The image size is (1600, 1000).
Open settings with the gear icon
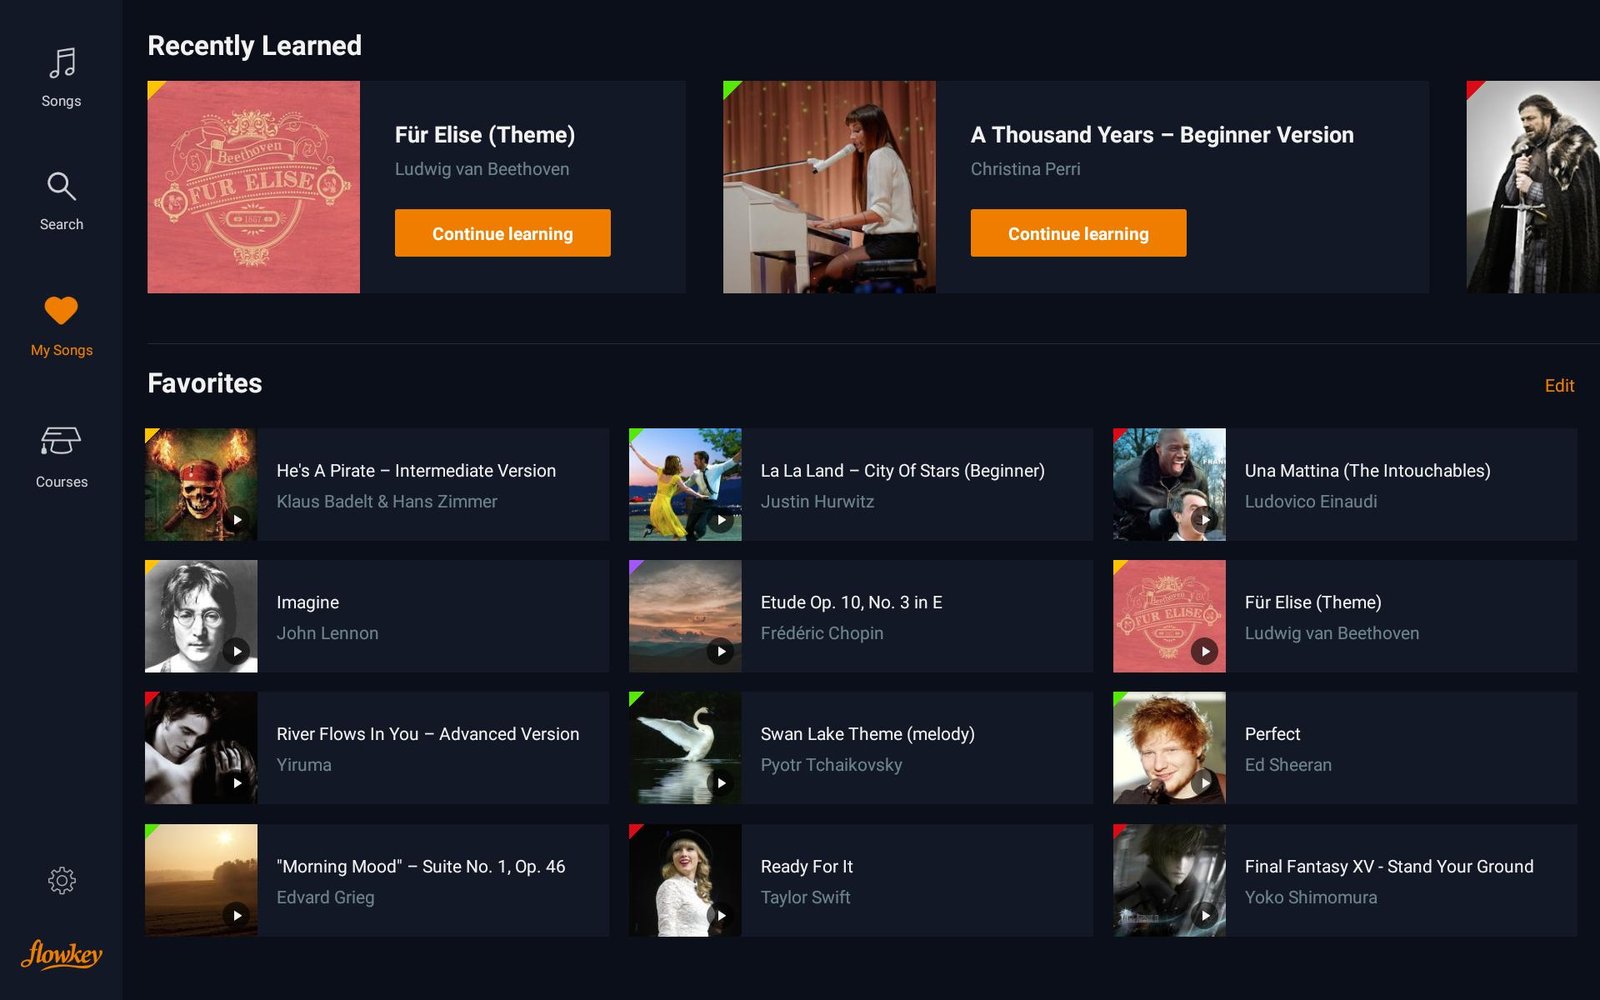click(61, 880)
